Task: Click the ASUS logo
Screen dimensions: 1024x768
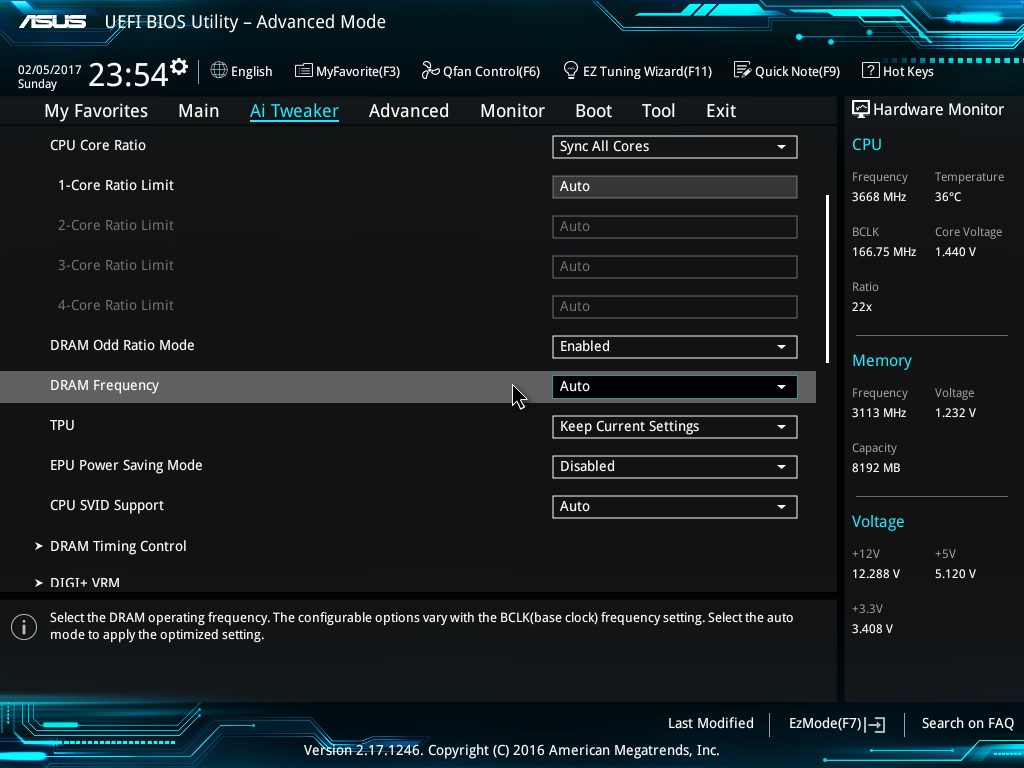Action: tap(52, 22)
